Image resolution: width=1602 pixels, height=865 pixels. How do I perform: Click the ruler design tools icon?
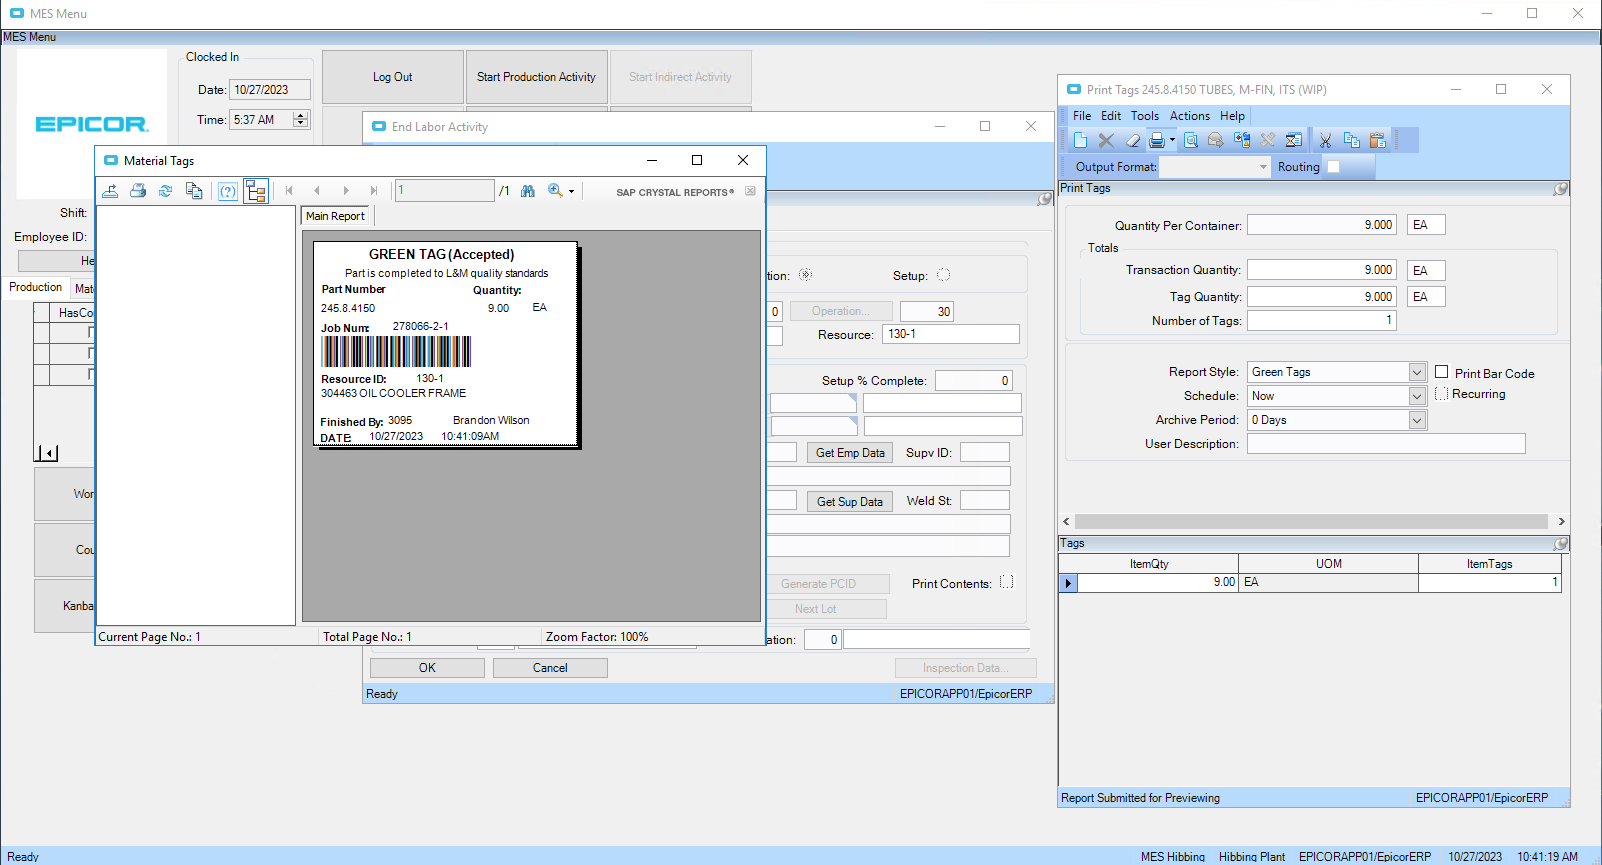(x=1268, y=140)
